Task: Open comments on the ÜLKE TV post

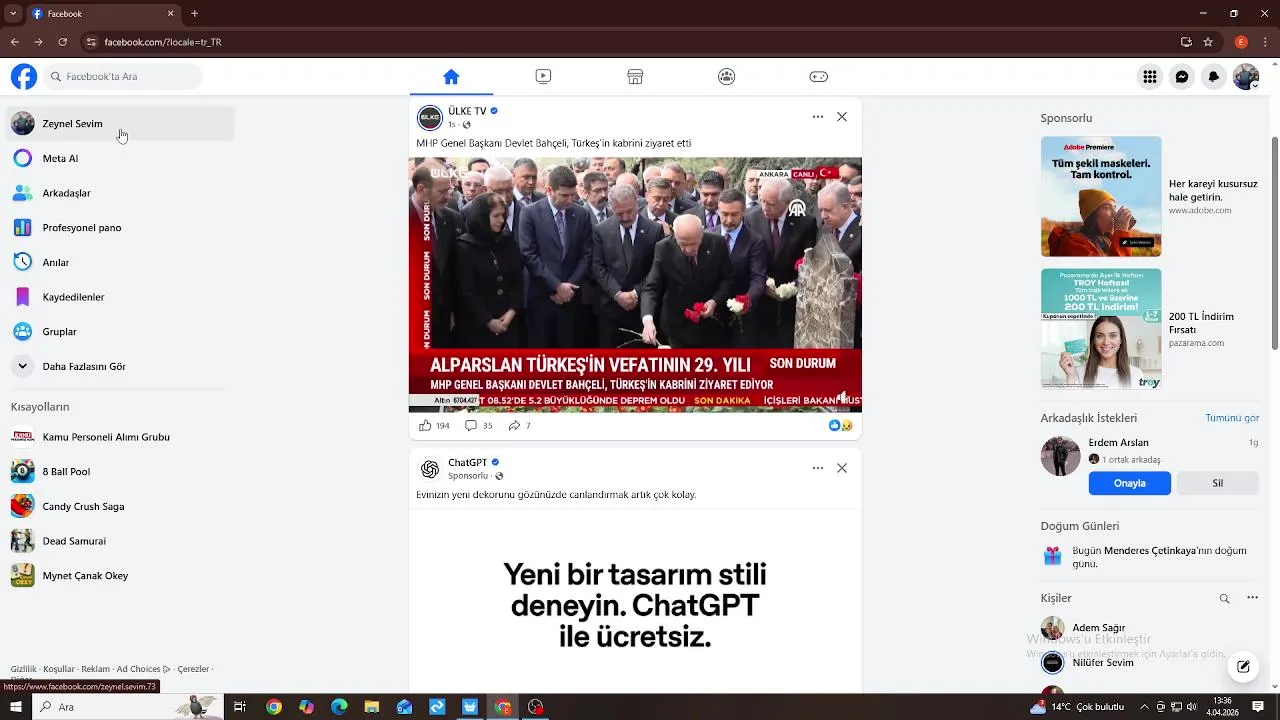Action: tap(479, 426)
